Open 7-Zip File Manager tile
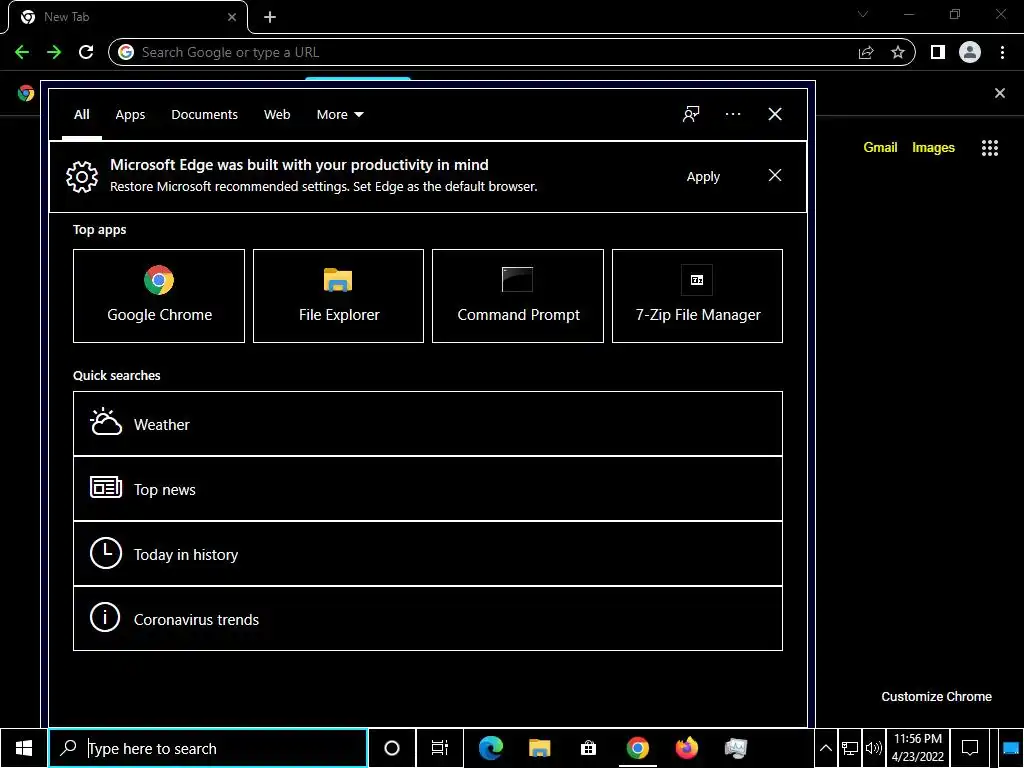The image size is (1024, 768). pyautogui.click(x=697, y=296)
